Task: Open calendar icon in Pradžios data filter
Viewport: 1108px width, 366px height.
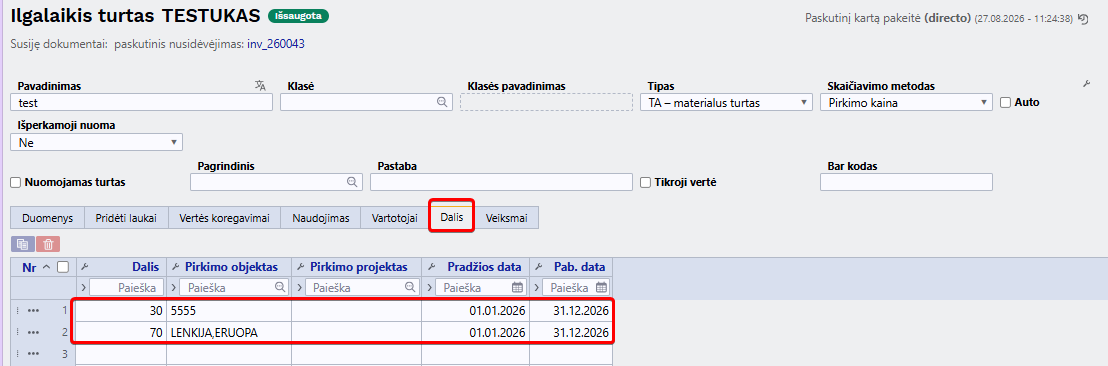Action: [x=517, y=288]
